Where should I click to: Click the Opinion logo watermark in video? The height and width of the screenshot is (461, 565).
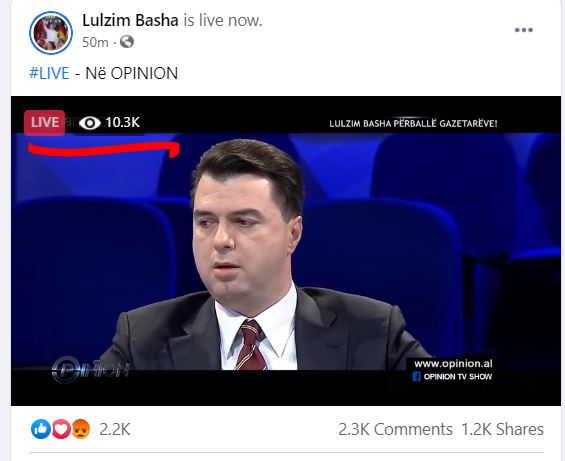tap(90, 369)
